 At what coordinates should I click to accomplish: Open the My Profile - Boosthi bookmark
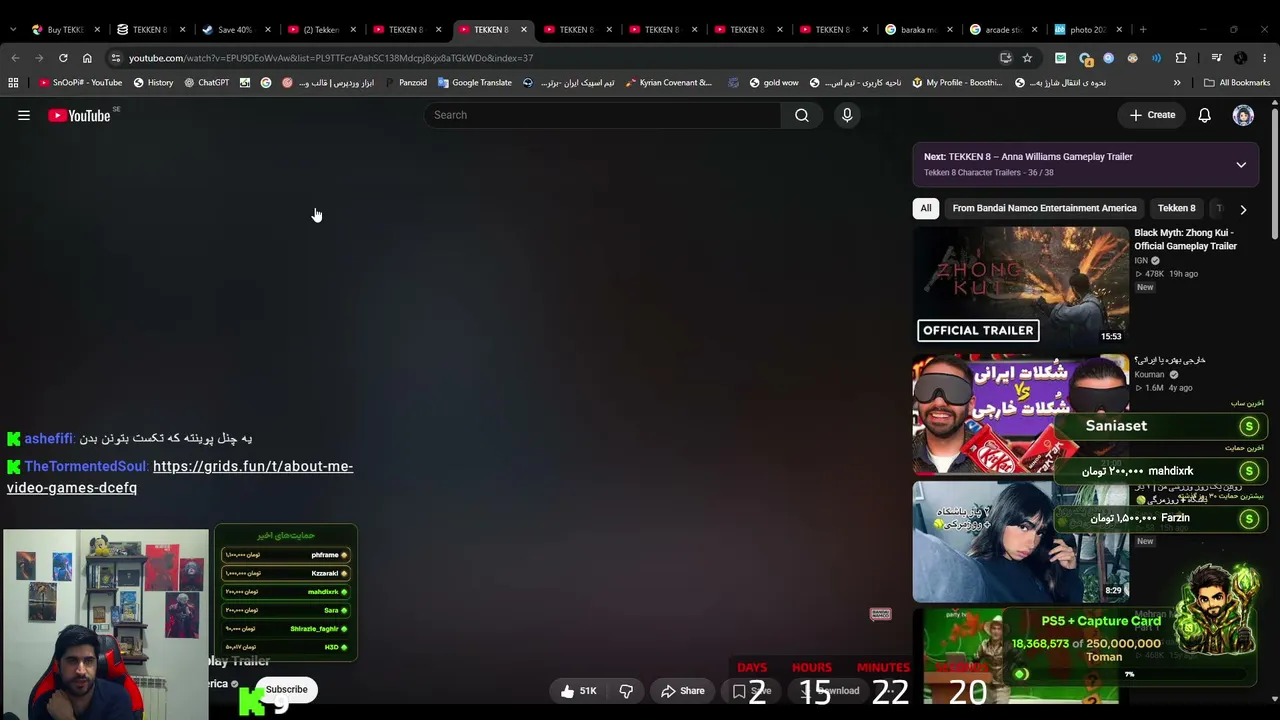coord(956,83)
